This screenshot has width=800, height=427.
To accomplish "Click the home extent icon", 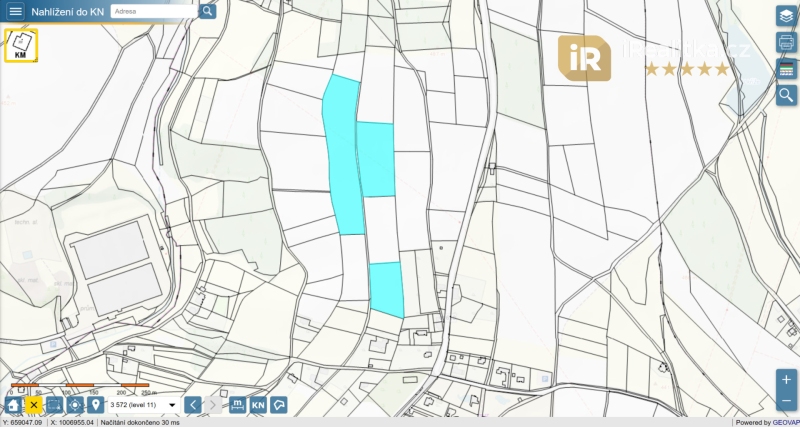I will tap(13, 405).
